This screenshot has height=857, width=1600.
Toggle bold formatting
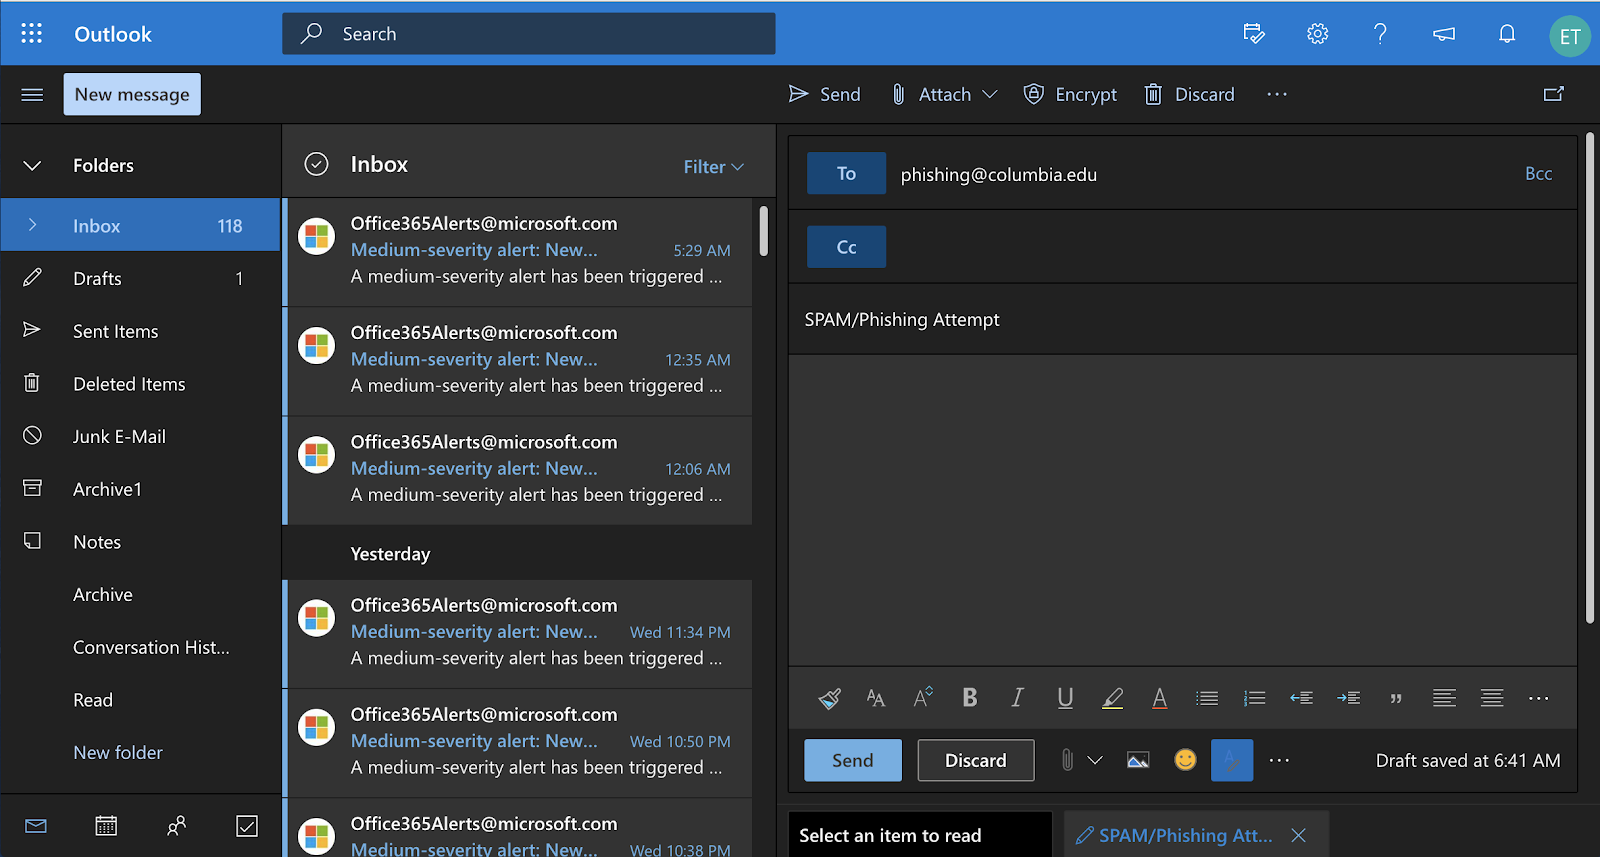tap(970, 698)
